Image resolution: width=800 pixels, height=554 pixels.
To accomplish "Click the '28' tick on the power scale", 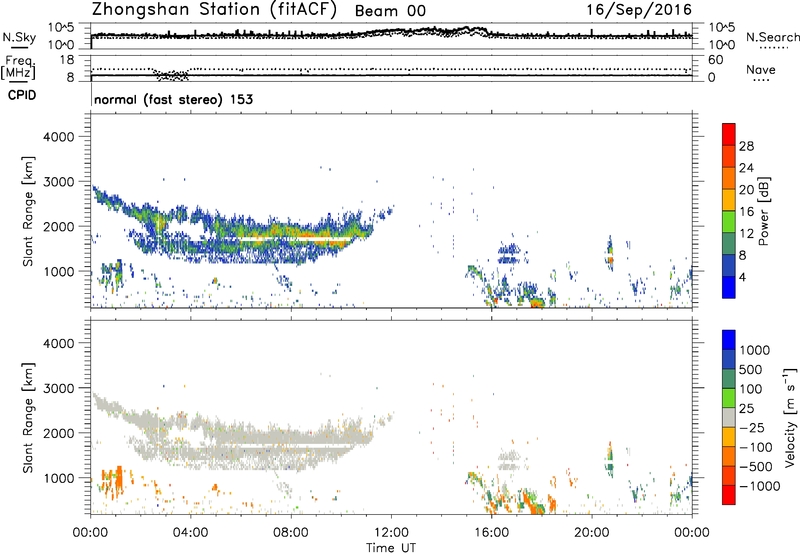I will (x=746, y=146).
